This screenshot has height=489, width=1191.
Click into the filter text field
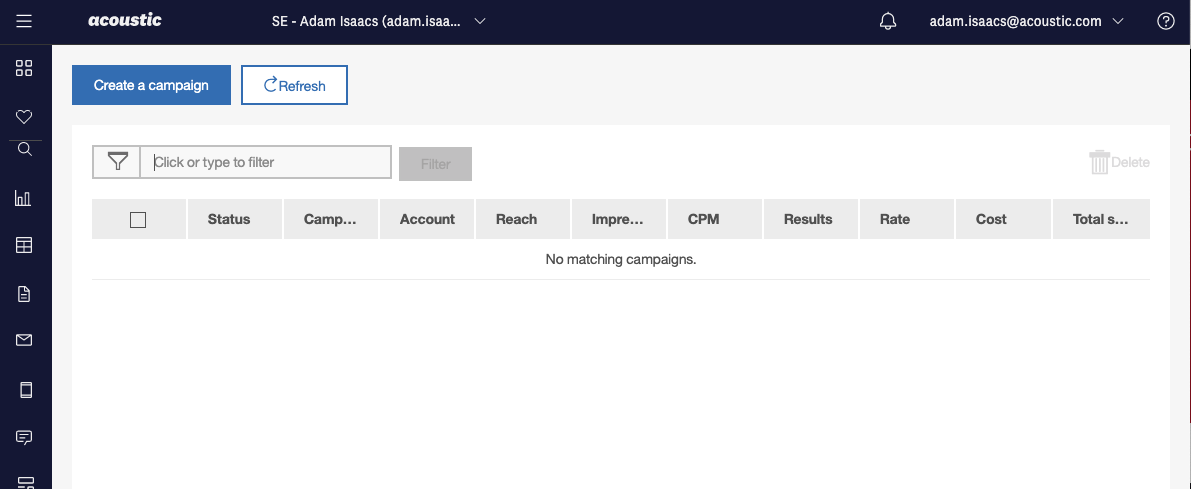click(268, 162)
